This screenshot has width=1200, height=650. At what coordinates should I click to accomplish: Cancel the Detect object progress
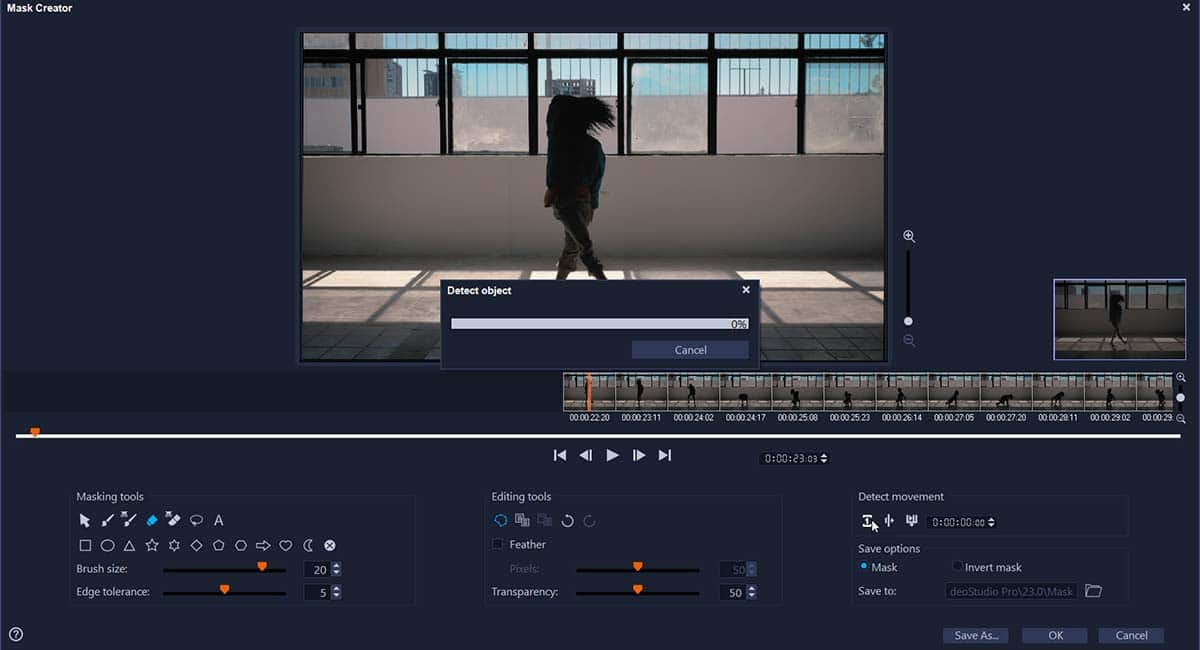click(x=690, y=350)
